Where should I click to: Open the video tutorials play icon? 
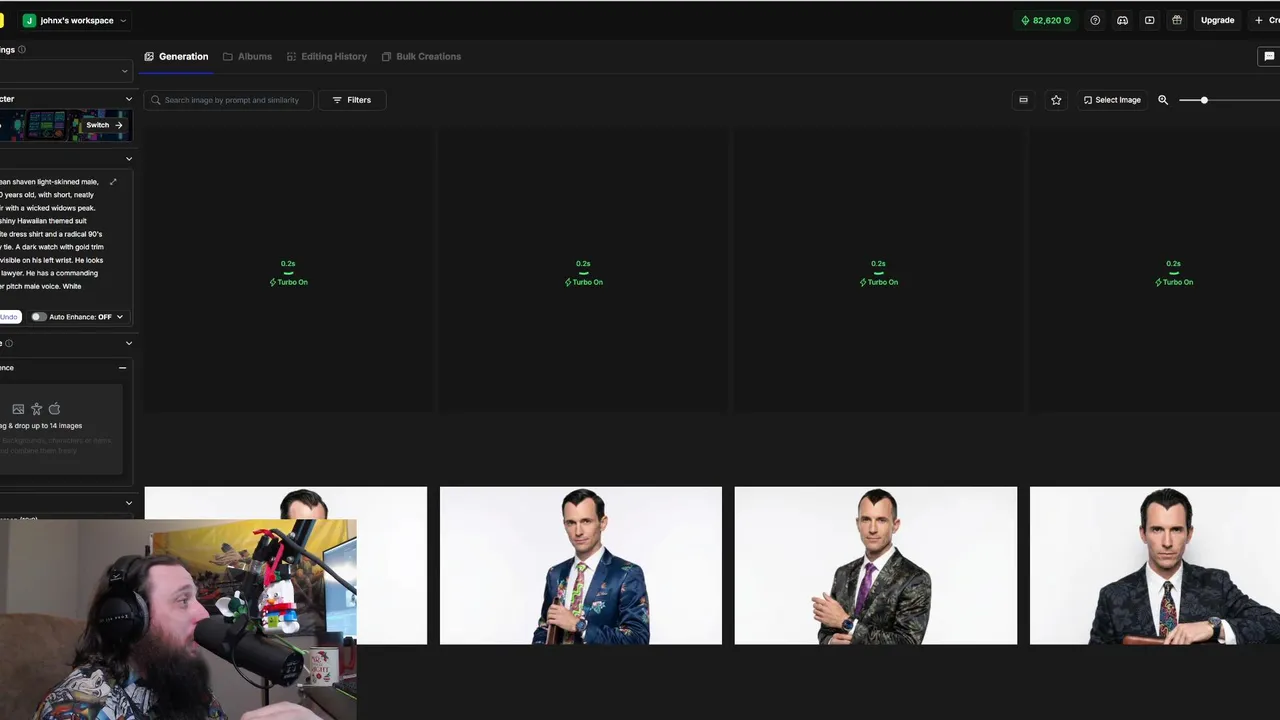click(1150, 20)
